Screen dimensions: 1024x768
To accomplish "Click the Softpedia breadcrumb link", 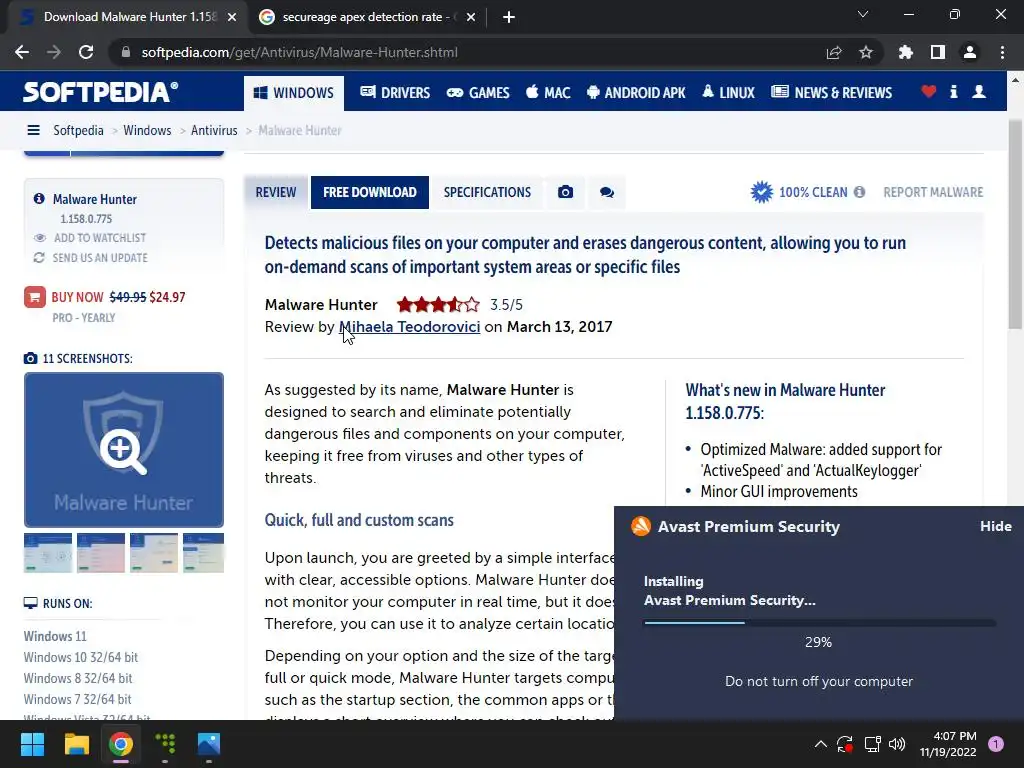I will point(78,130).
